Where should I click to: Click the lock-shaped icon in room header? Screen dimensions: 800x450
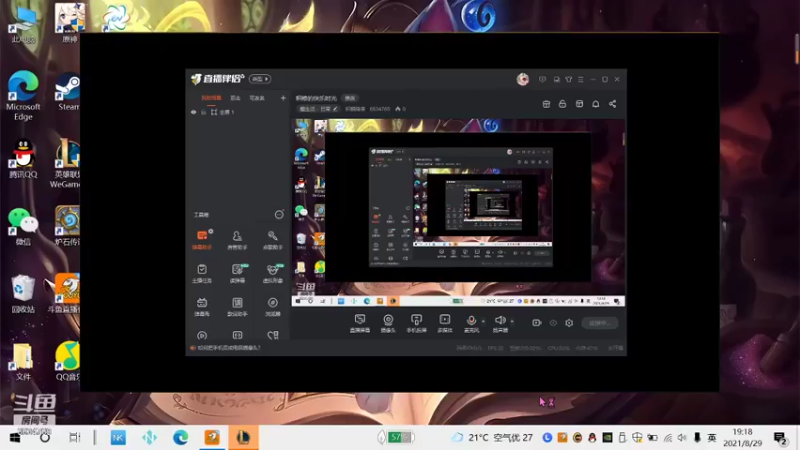tap(562, 104)
